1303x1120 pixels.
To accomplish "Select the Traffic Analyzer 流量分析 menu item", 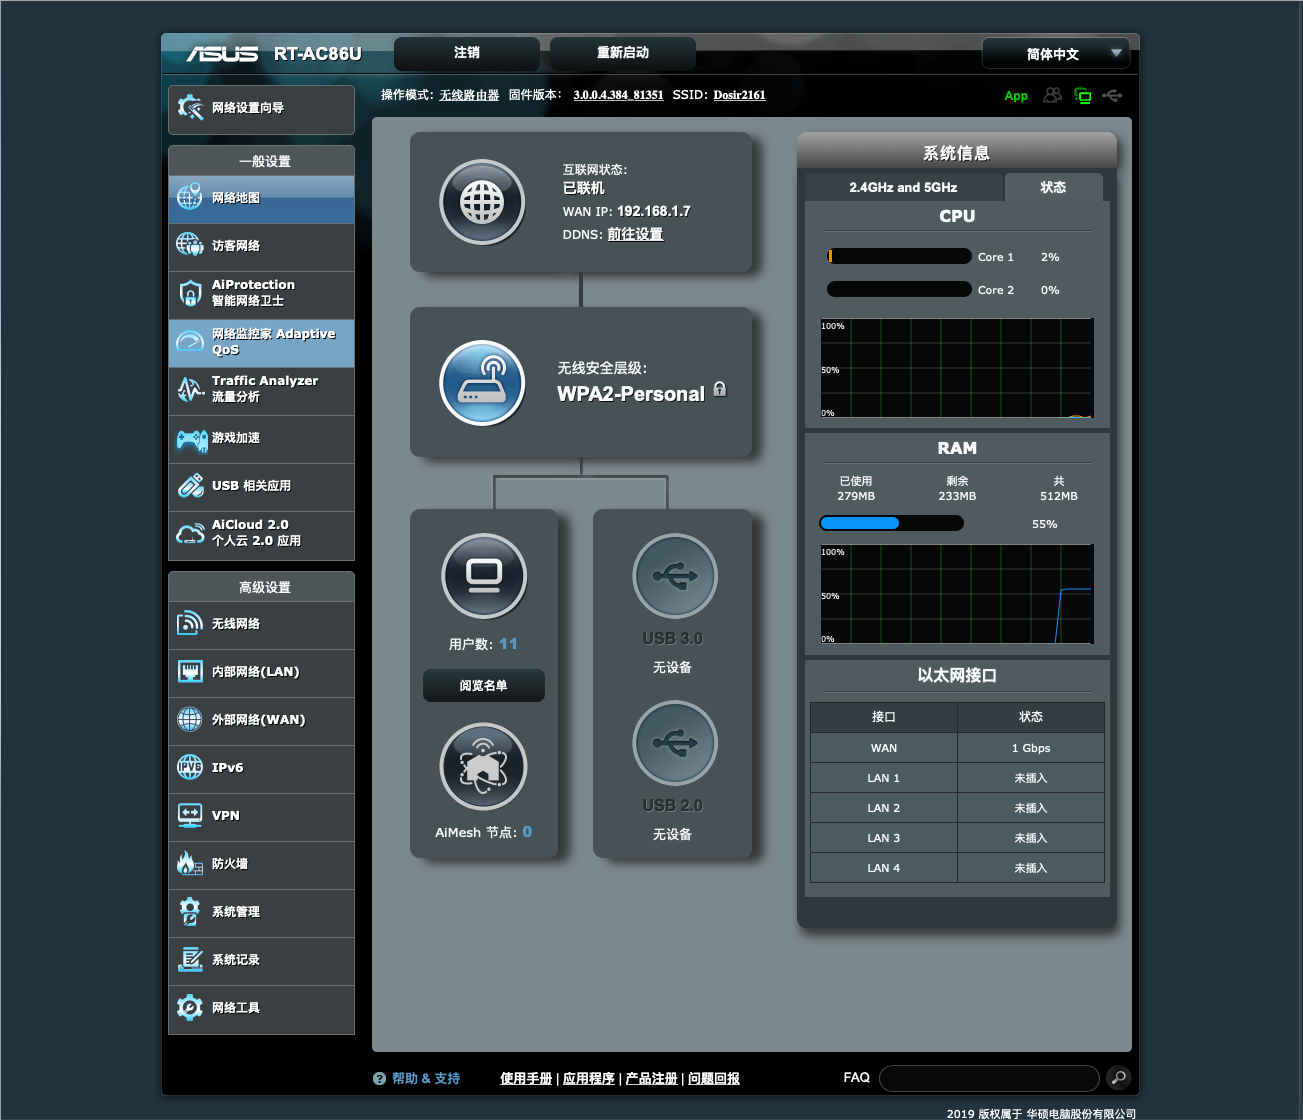I will coord(262,389).
